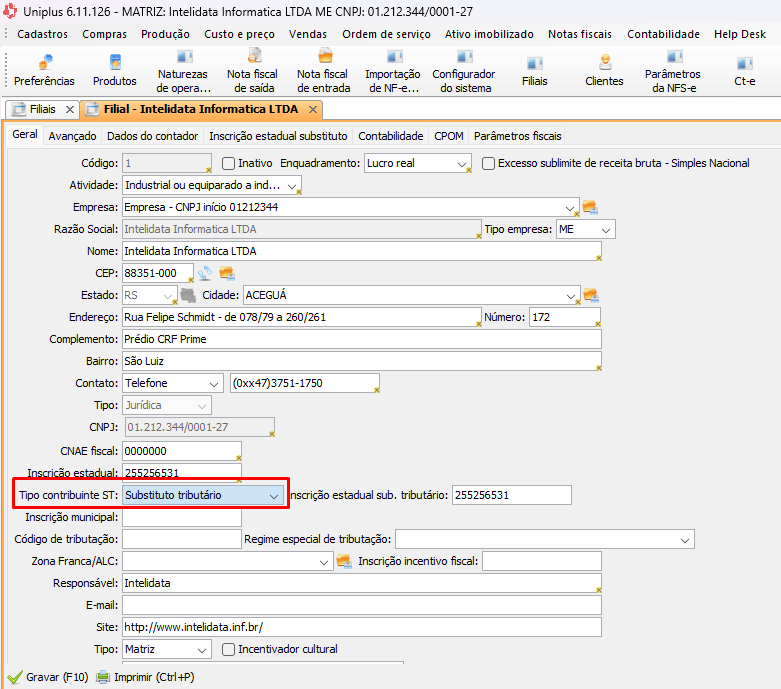Click the CEP lookup refresh icon

click(205, 273)
